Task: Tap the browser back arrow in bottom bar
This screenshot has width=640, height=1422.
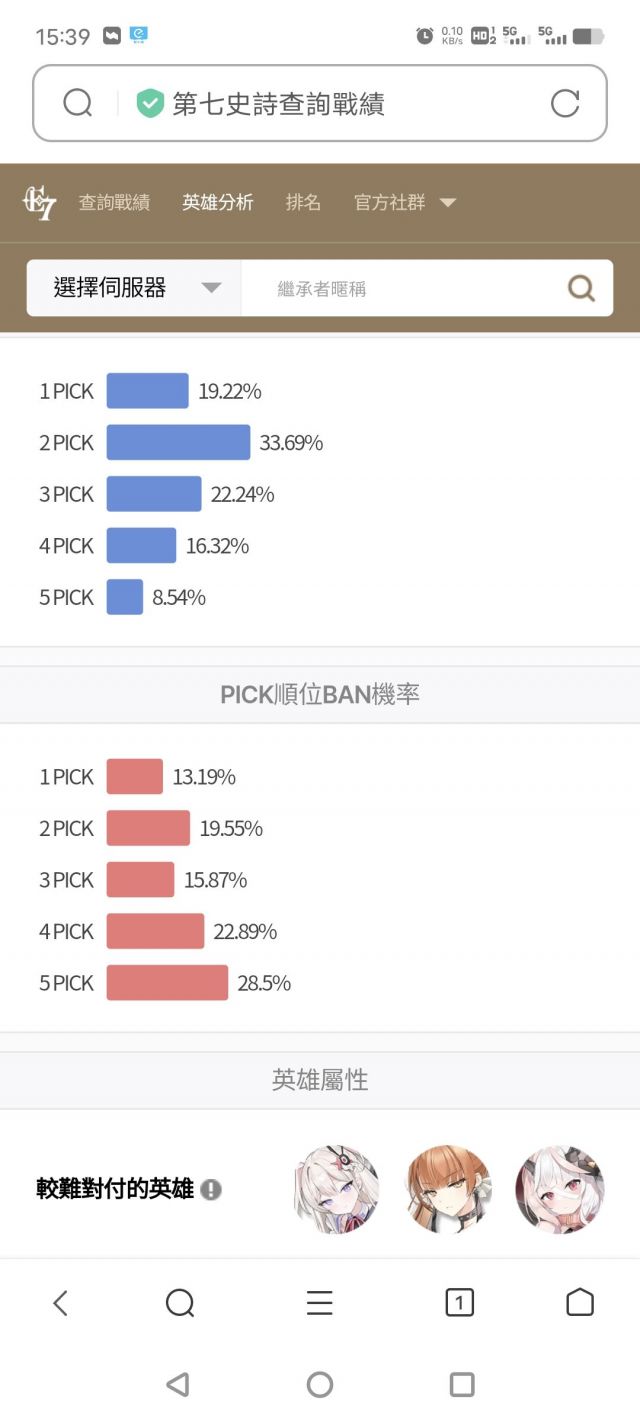Action: [60, 1302]
